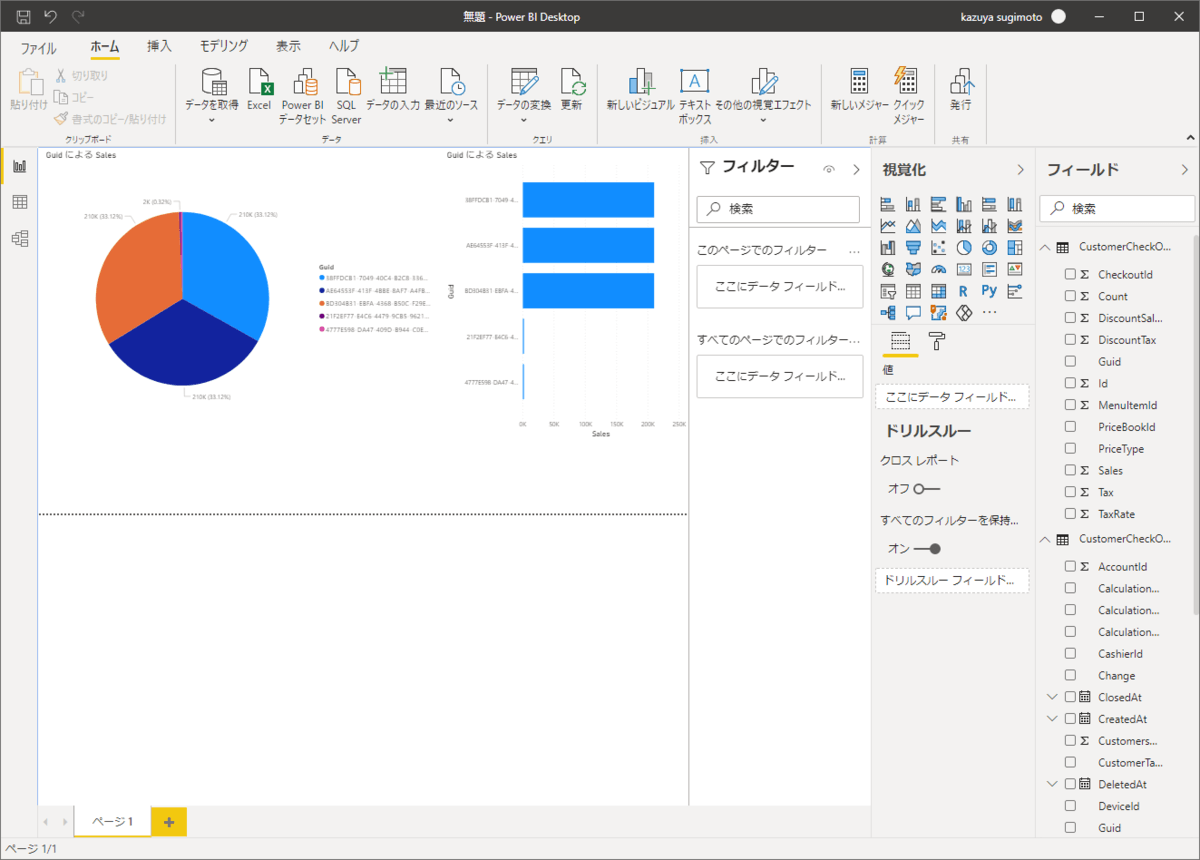Expand the CreatedAt date hierarchy
Screen dimensions: 1200x860
pyautogui.click(x=1051, y=719)
